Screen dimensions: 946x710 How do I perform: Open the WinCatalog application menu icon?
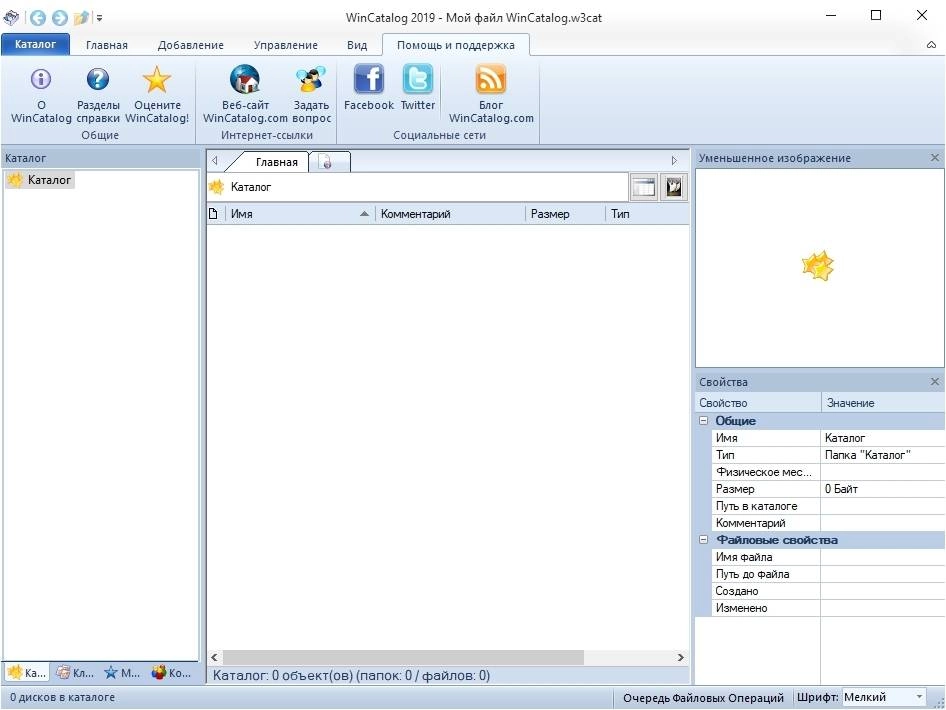[11, 17]
